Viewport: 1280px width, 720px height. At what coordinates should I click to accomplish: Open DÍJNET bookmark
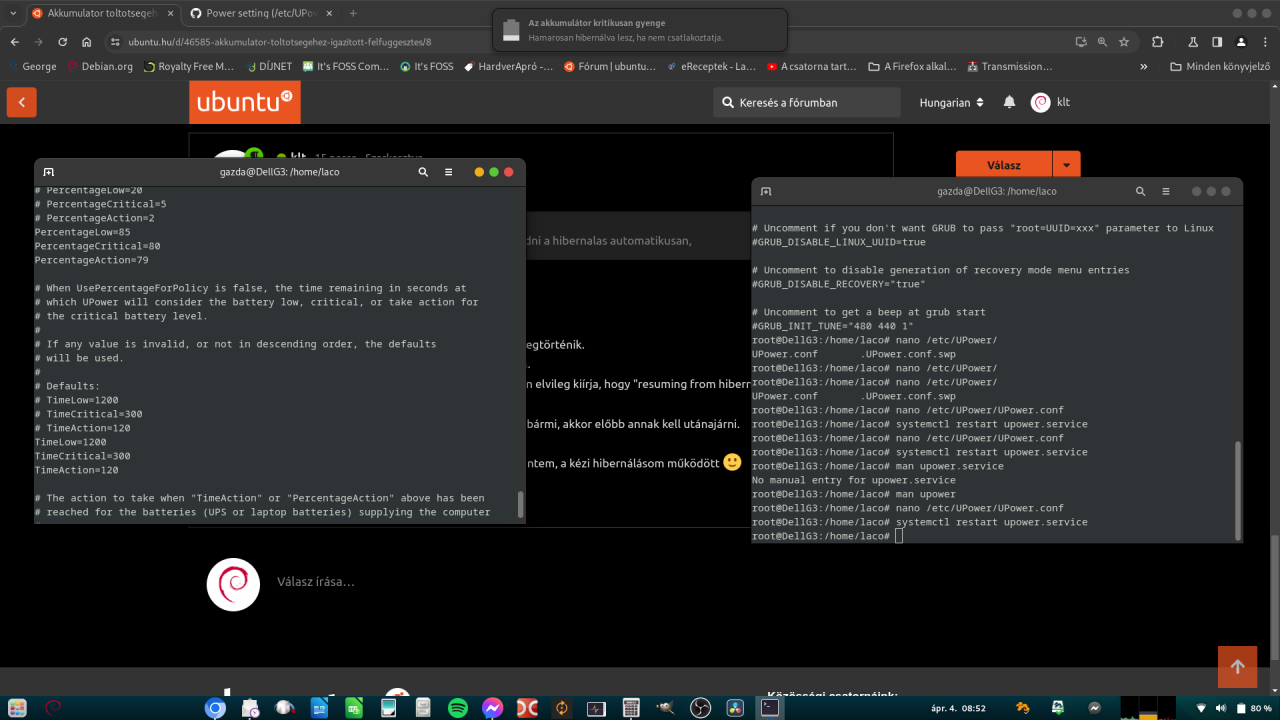(267, 67)
